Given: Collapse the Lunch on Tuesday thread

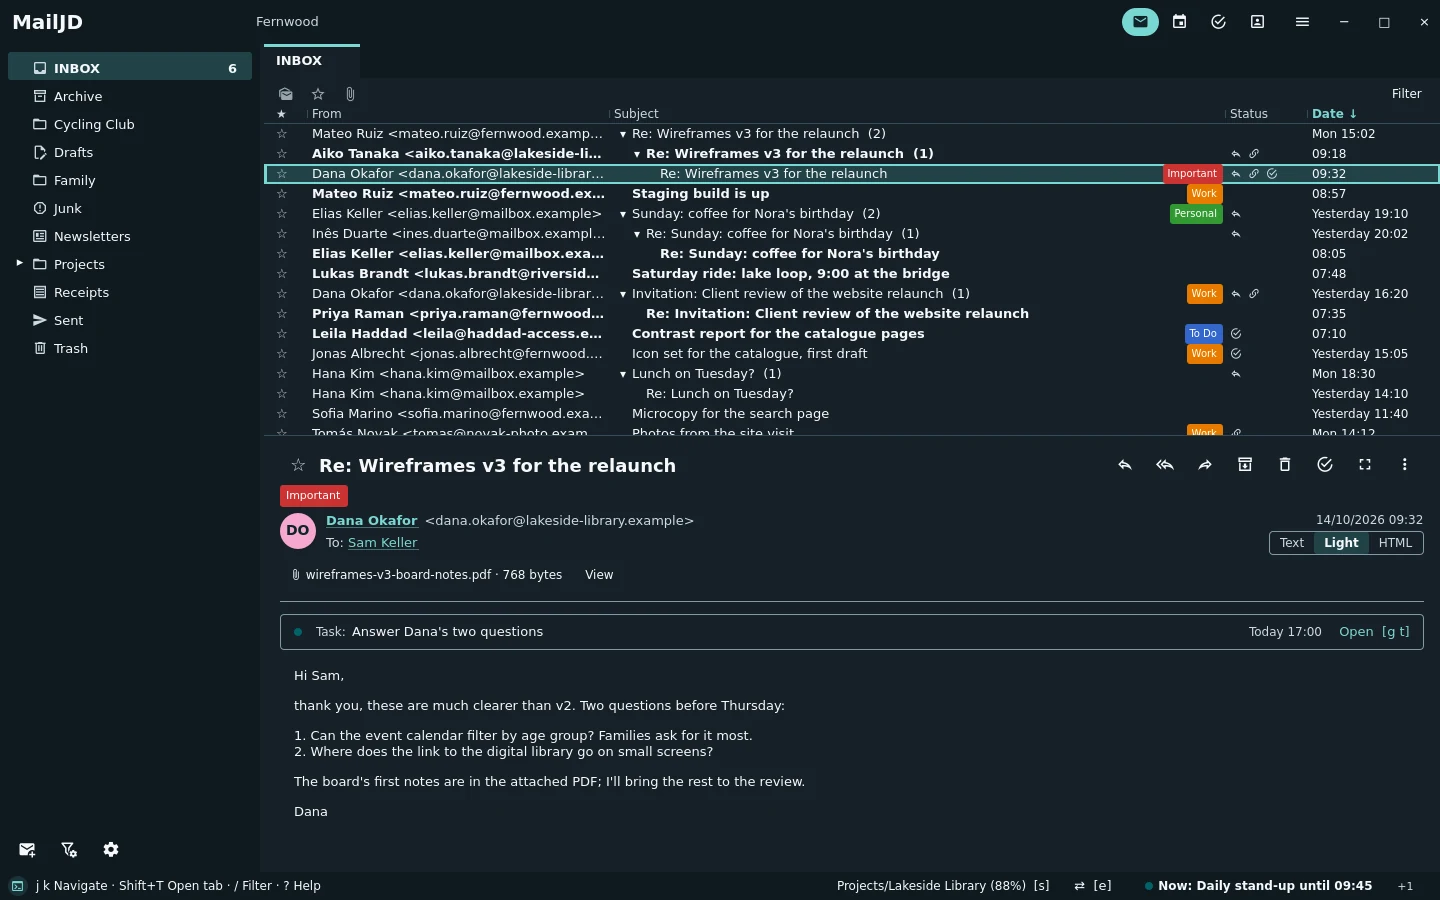Looking at the screenshot, I should [x=622, y=374].
